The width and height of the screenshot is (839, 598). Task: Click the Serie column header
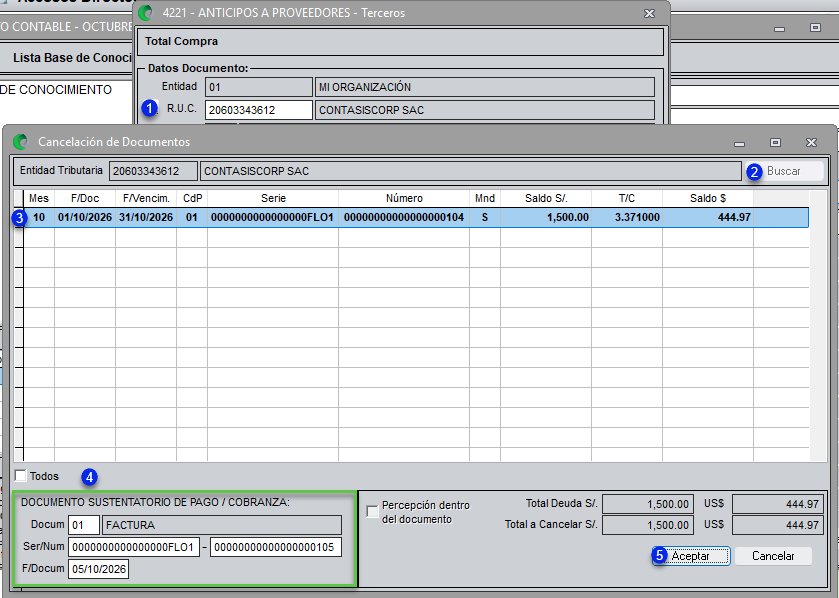pyautogui.click(x=273, y=198)
